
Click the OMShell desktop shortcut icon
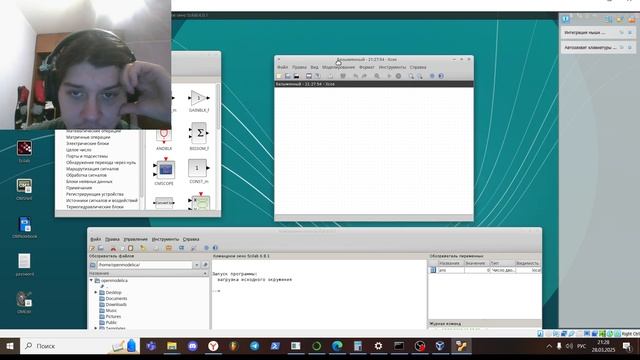24,189
